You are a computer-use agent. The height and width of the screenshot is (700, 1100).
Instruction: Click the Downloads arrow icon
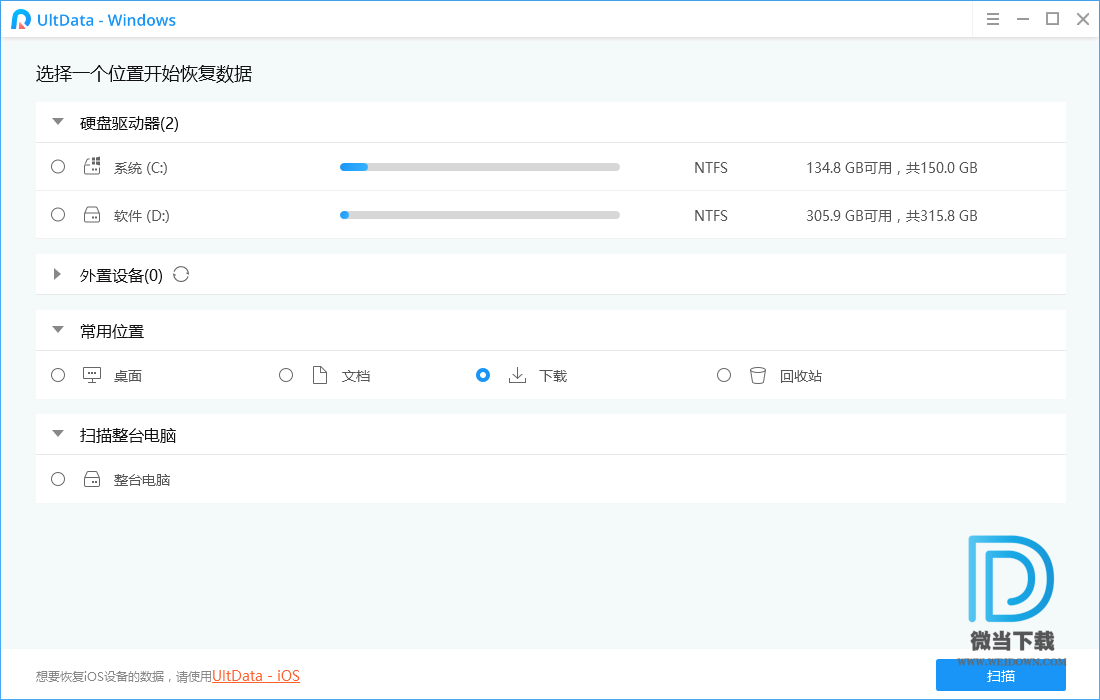click(x=517, y=375)
